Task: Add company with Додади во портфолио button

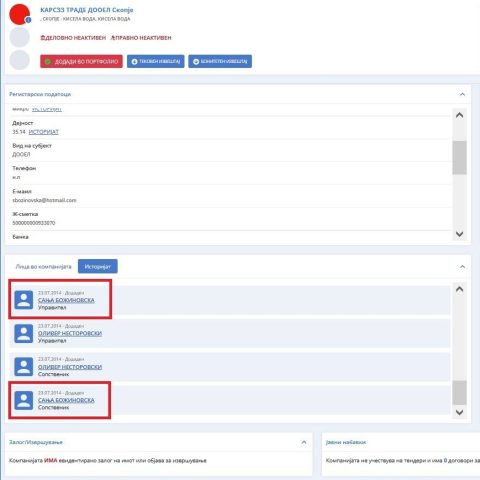Action: pyautogui.click(x=81, y=61)
